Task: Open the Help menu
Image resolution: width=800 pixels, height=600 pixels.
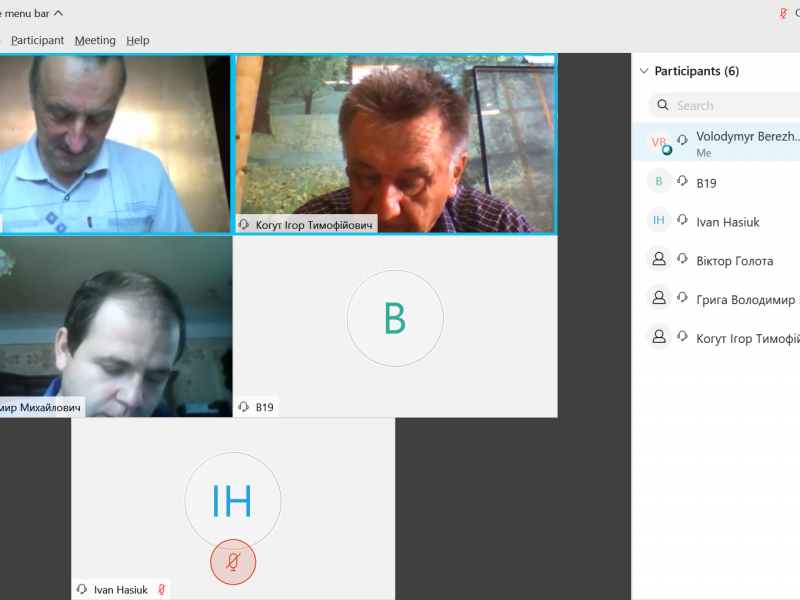Action: (x=138, y=40)
